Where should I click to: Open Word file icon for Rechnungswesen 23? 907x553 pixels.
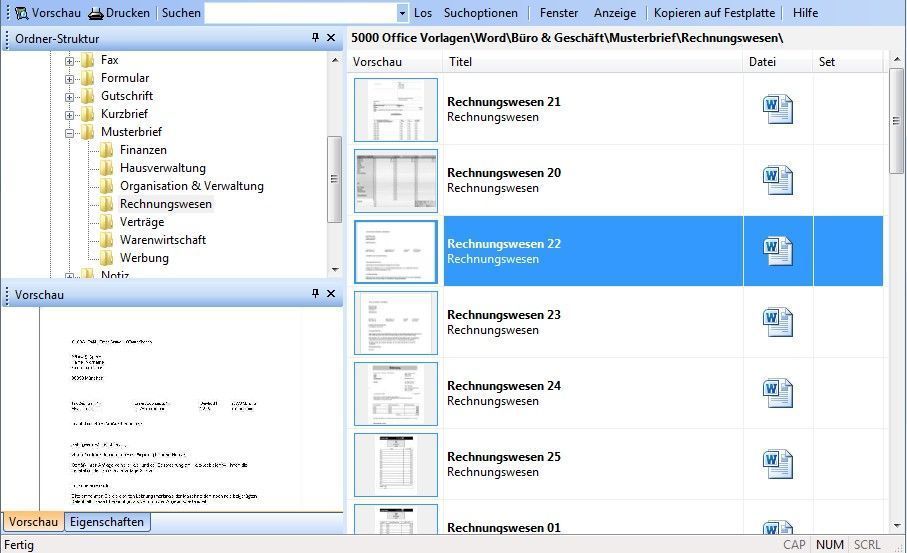[777, 321]
